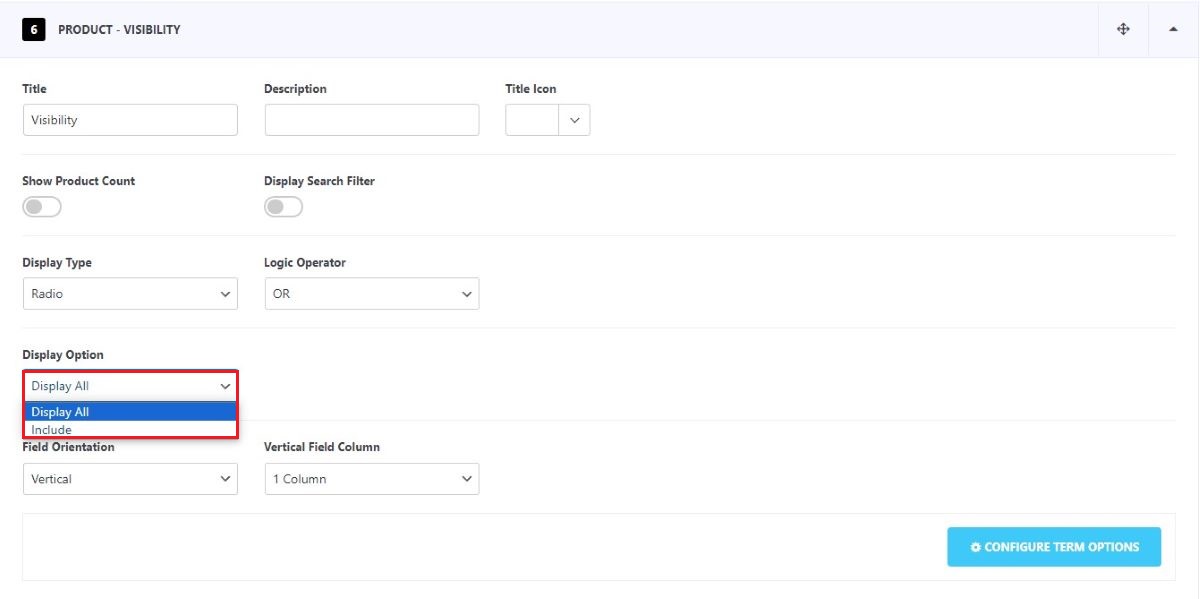
Task: Focus the Description text field
Action: coord(372,120)
